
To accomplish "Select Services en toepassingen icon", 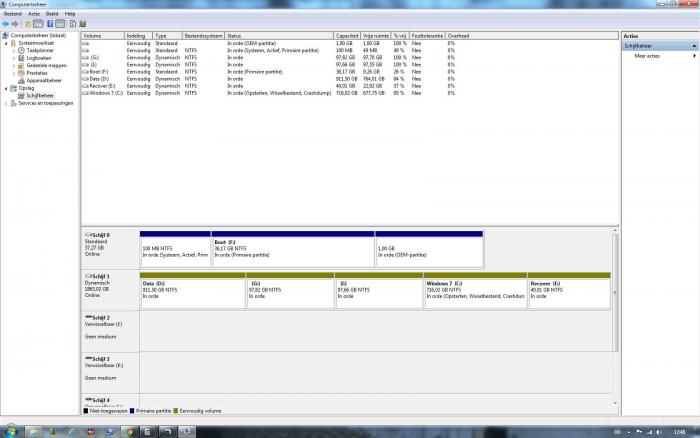I will click(13, 103).
